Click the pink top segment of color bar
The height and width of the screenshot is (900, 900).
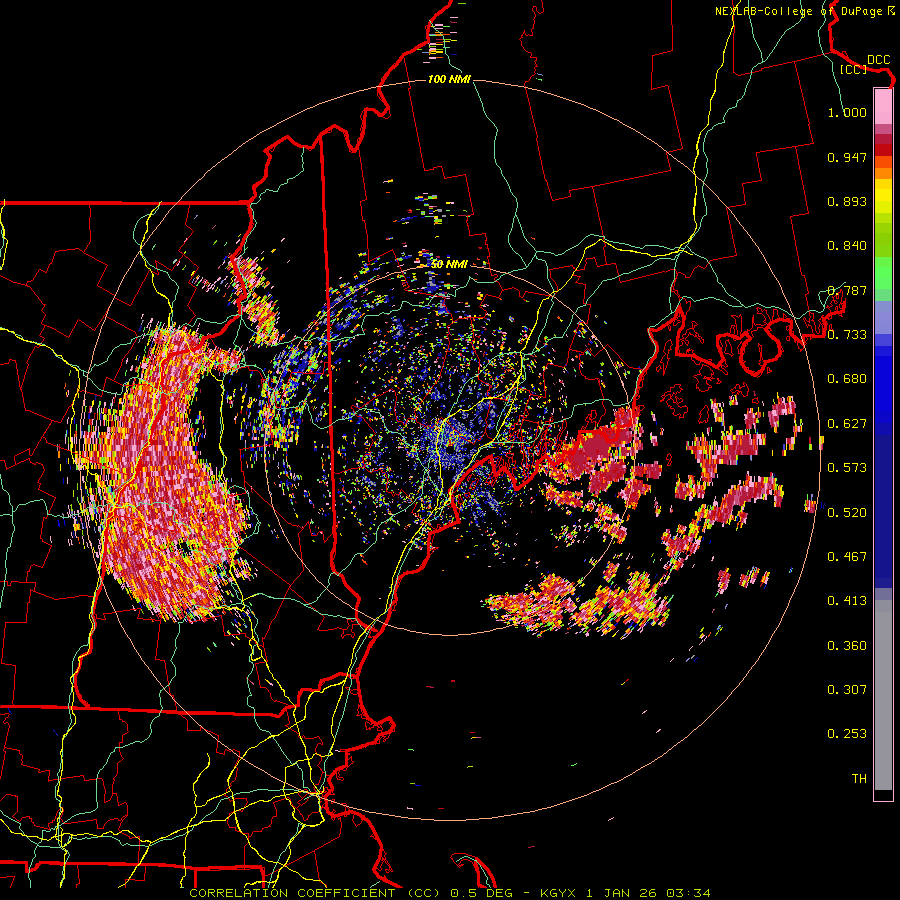pyautogui.click(x=883, y=107)
